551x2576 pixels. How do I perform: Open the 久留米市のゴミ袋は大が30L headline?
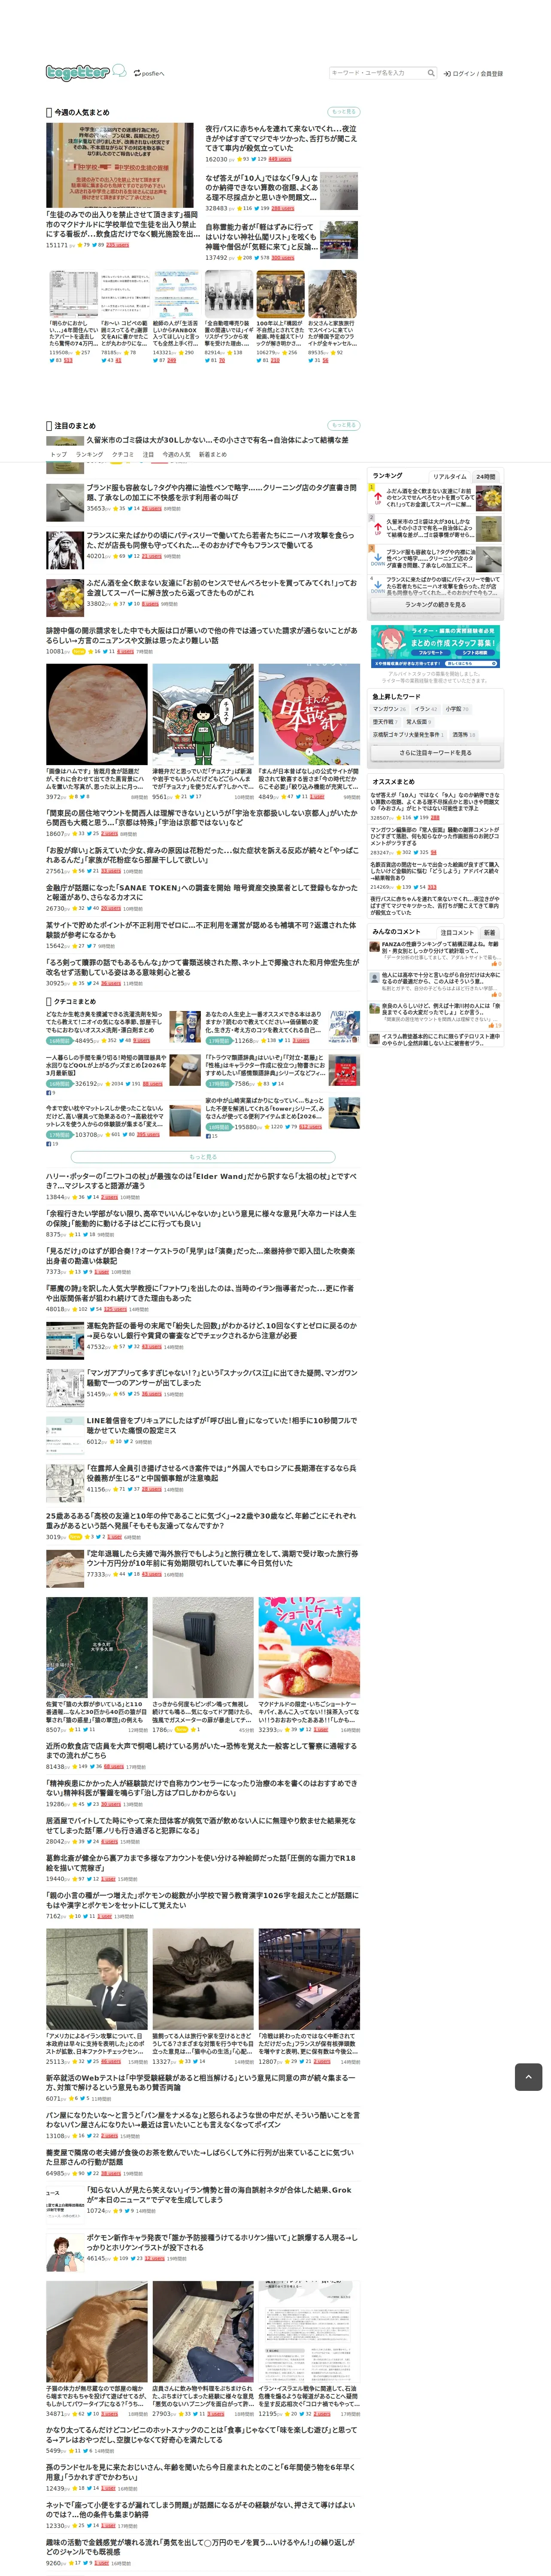[x=217, y=440]
